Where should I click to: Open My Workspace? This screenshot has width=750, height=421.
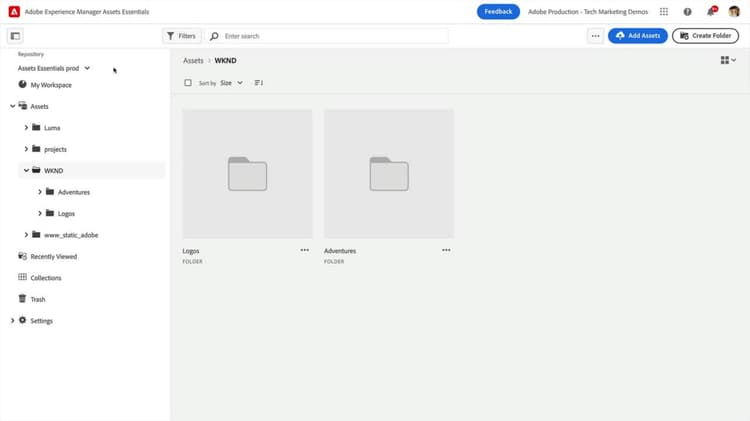click(x=51, y=85)
